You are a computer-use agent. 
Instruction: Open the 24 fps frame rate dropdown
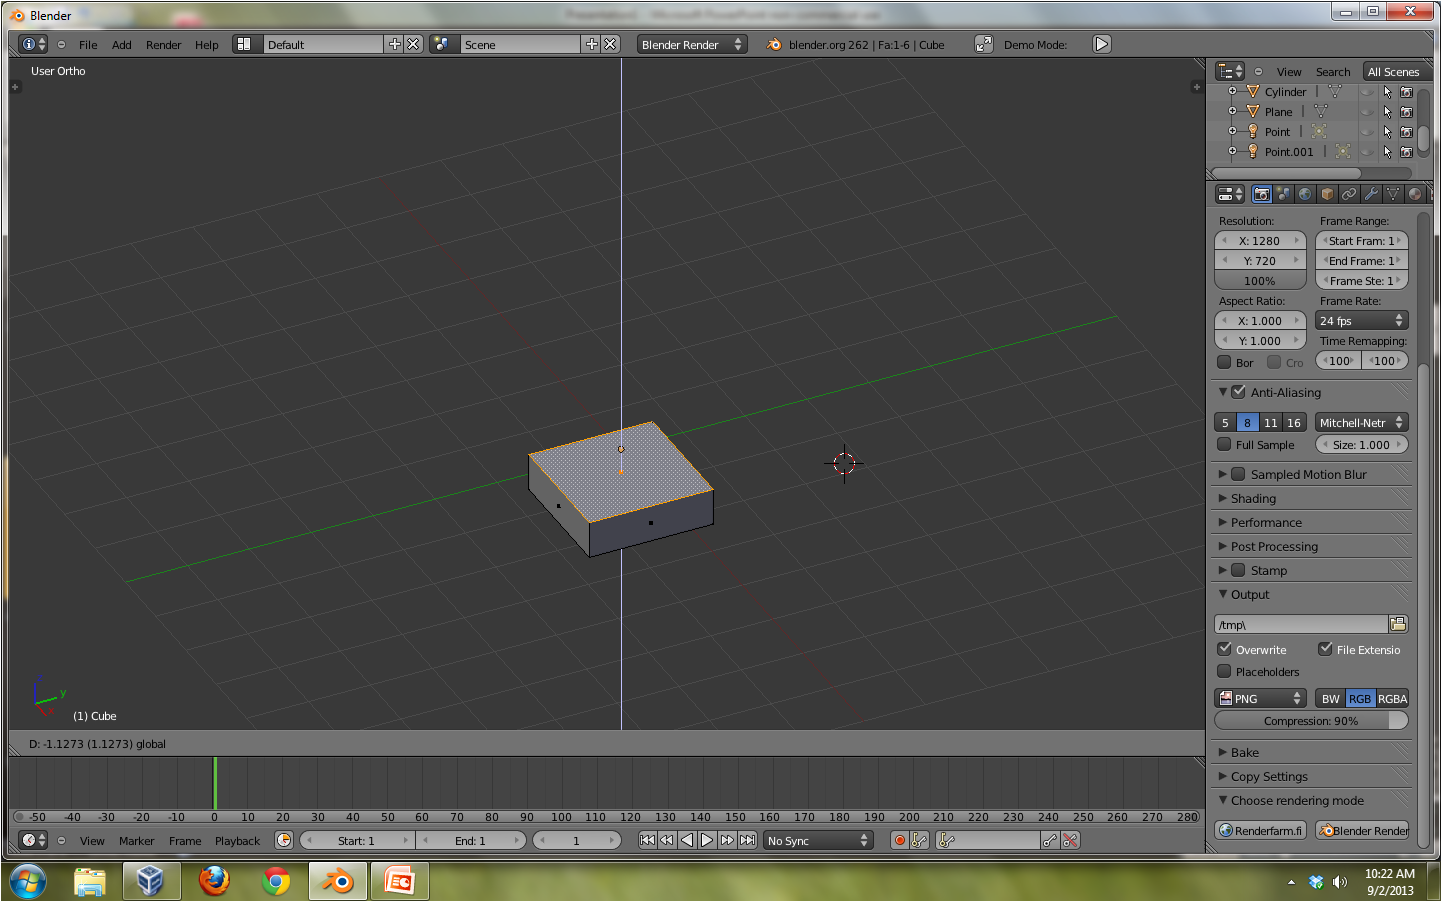point(1362,320)
